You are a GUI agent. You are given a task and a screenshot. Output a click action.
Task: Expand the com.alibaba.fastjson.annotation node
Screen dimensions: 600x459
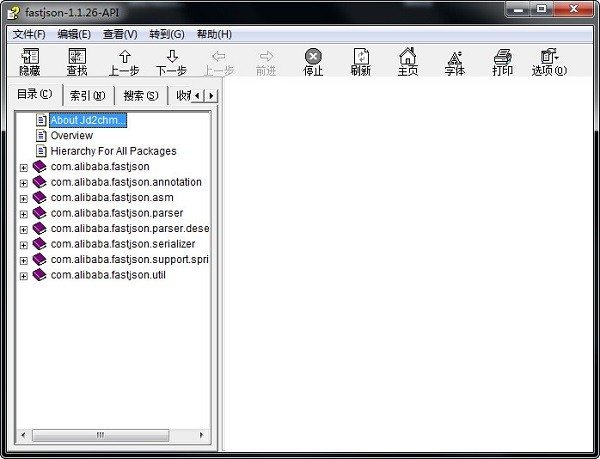(x=24, y=183)
